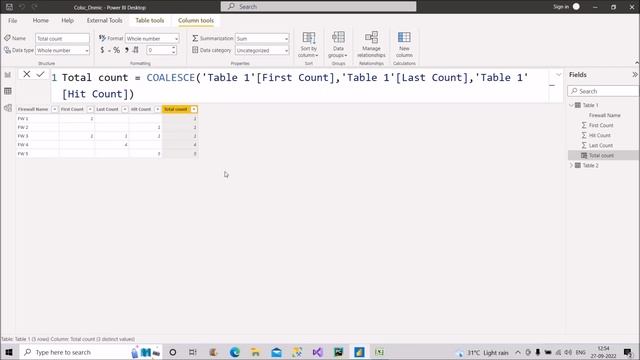The height and width of the screenshot is (360, 640).
Task: Switch to Report view icon in sidebar
Action: [x=8, y=75]
